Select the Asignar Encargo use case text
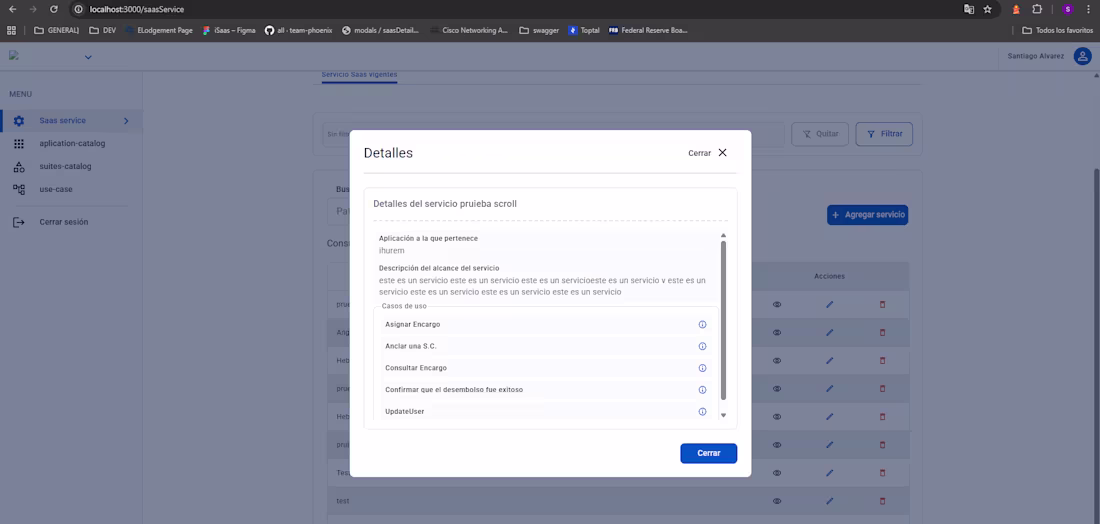 point(412,324)
